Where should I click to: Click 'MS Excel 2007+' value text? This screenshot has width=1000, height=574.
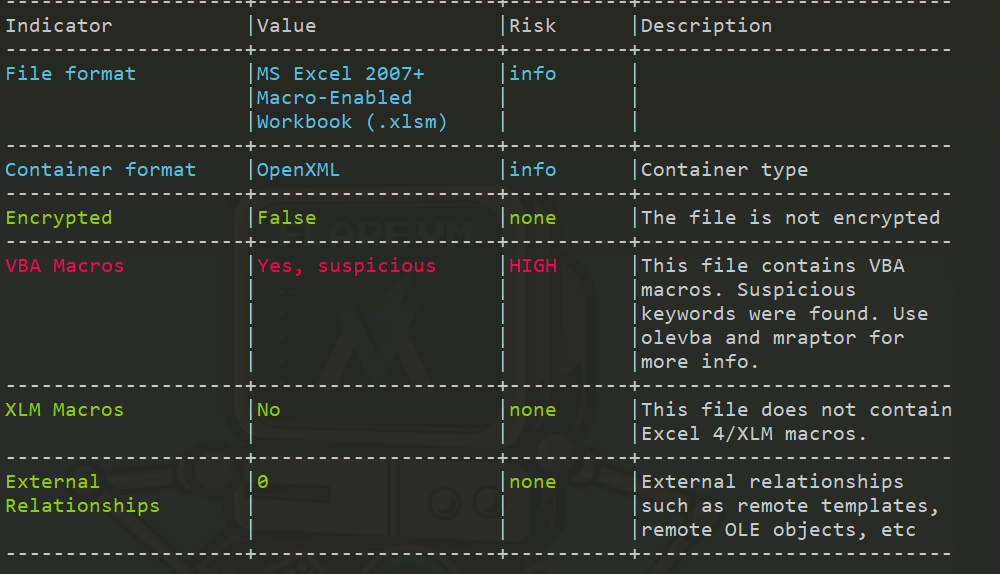click(x=340, y=74)
